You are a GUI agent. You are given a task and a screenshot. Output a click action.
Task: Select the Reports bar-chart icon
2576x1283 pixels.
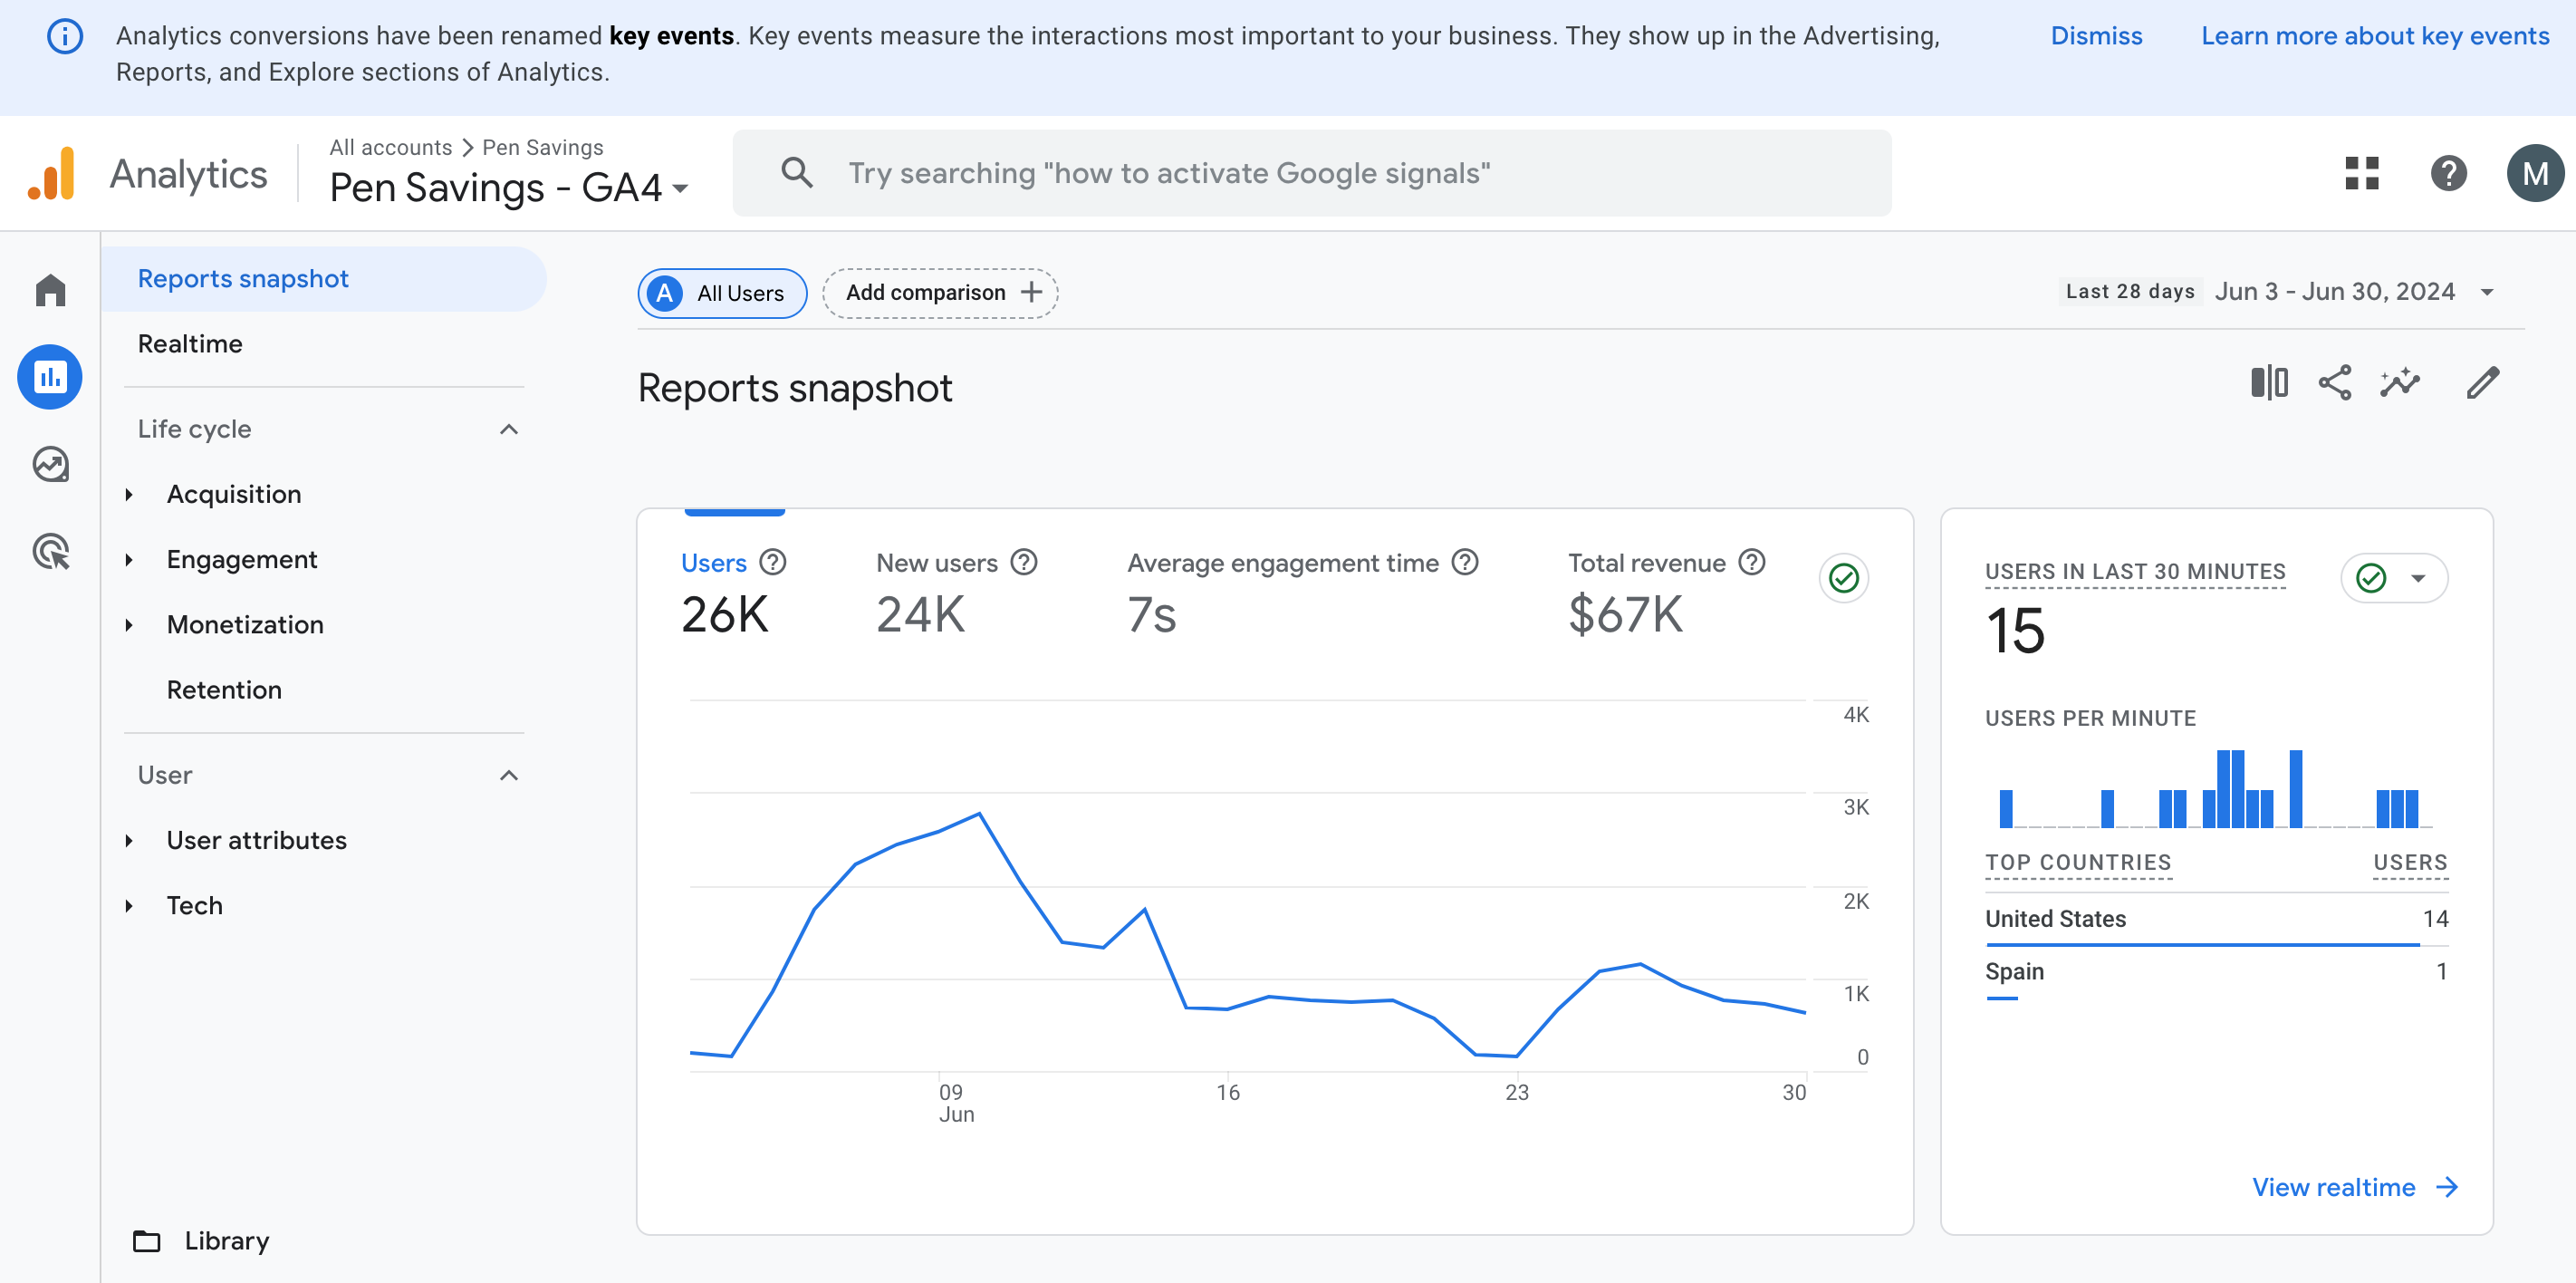(50, 377)
